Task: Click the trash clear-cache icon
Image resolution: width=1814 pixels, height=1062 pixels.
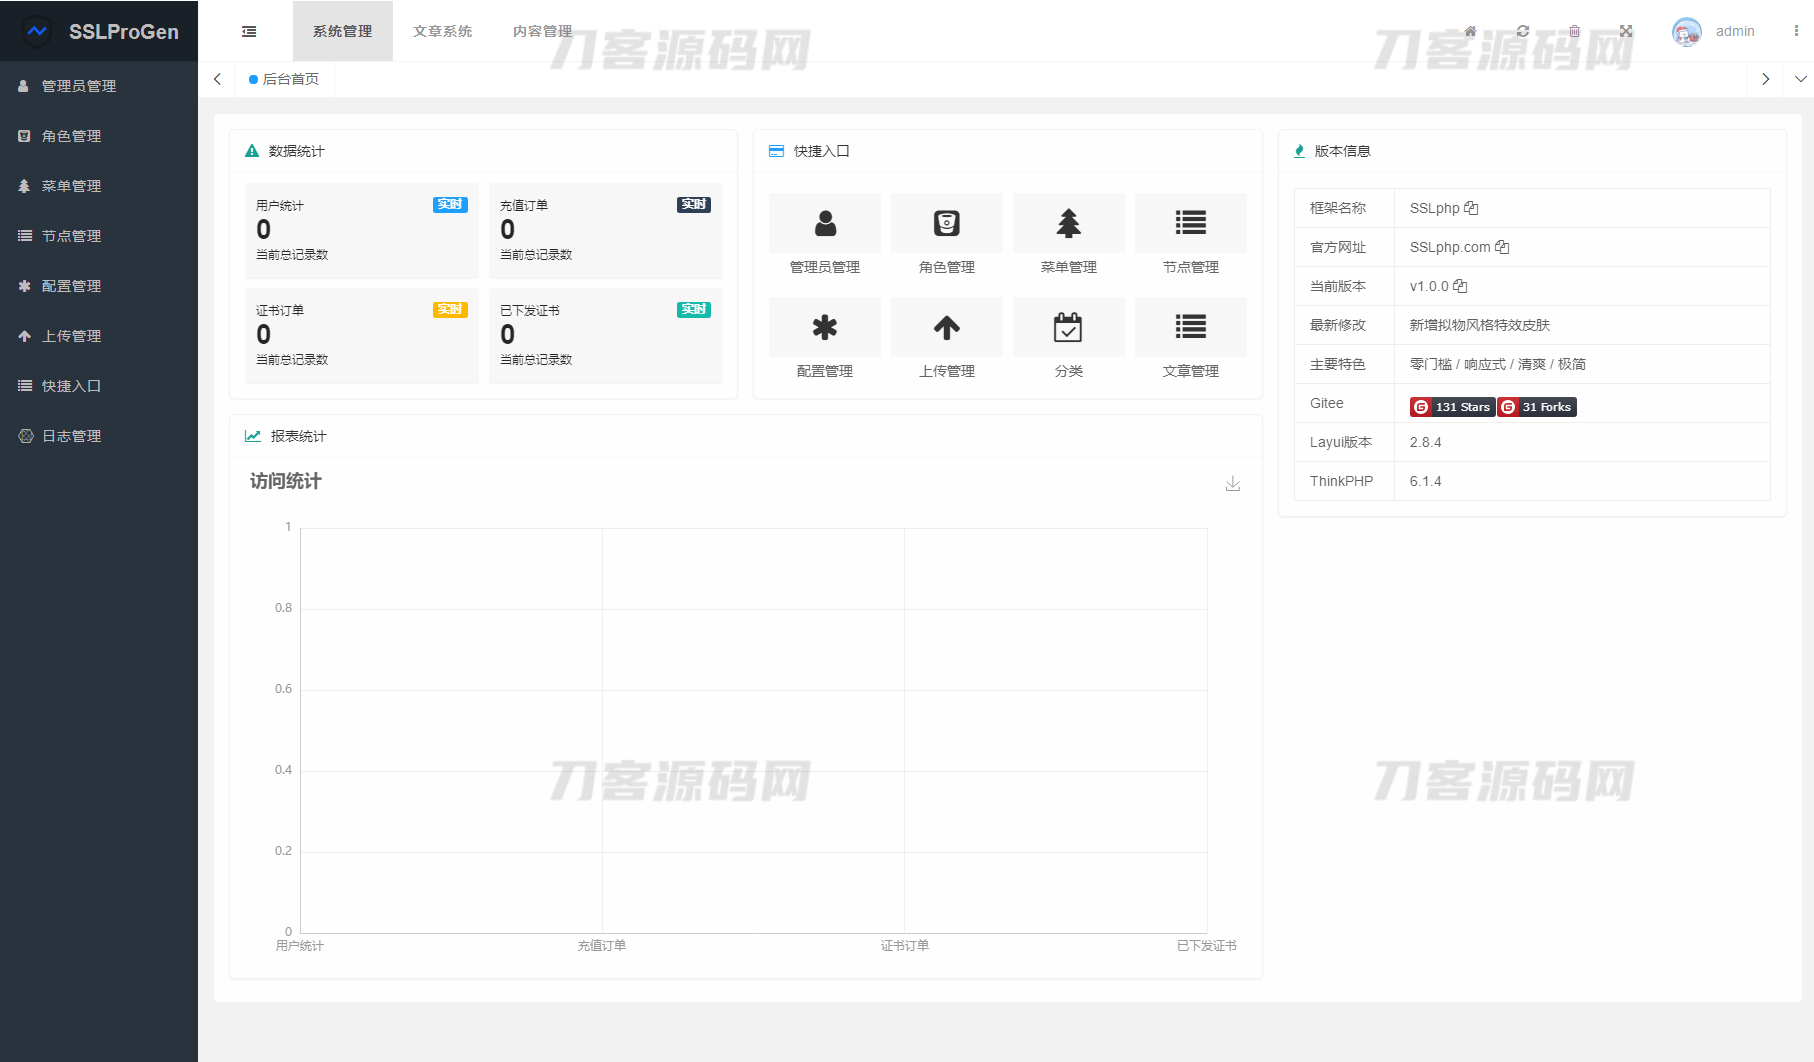Action: pos(1574,31)
